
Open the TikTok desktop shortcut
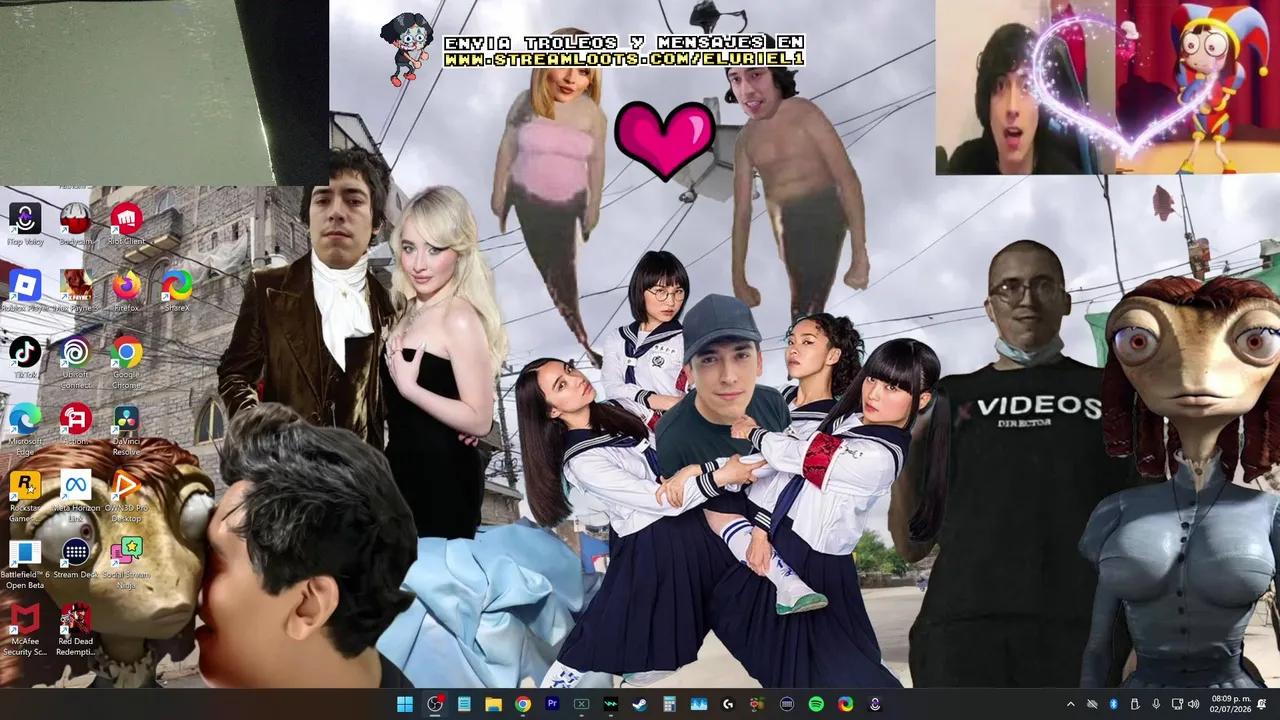coord(25,357)
